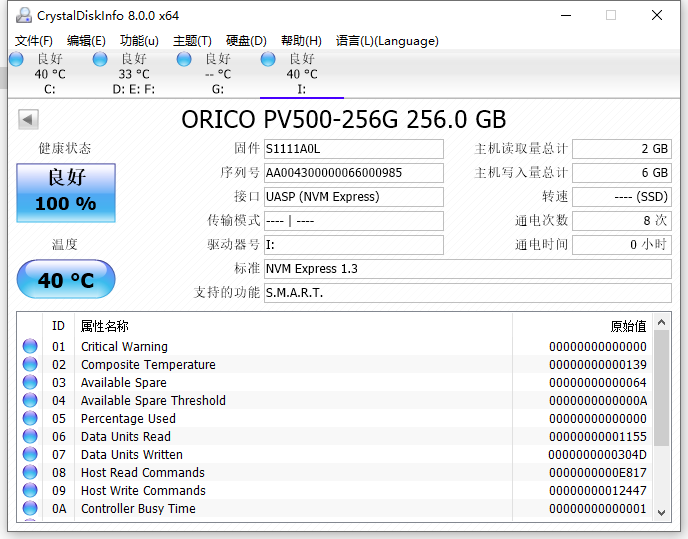Select the Critical Warning attribute text
This screenshot has width=688, height=539.
point(124,347)
